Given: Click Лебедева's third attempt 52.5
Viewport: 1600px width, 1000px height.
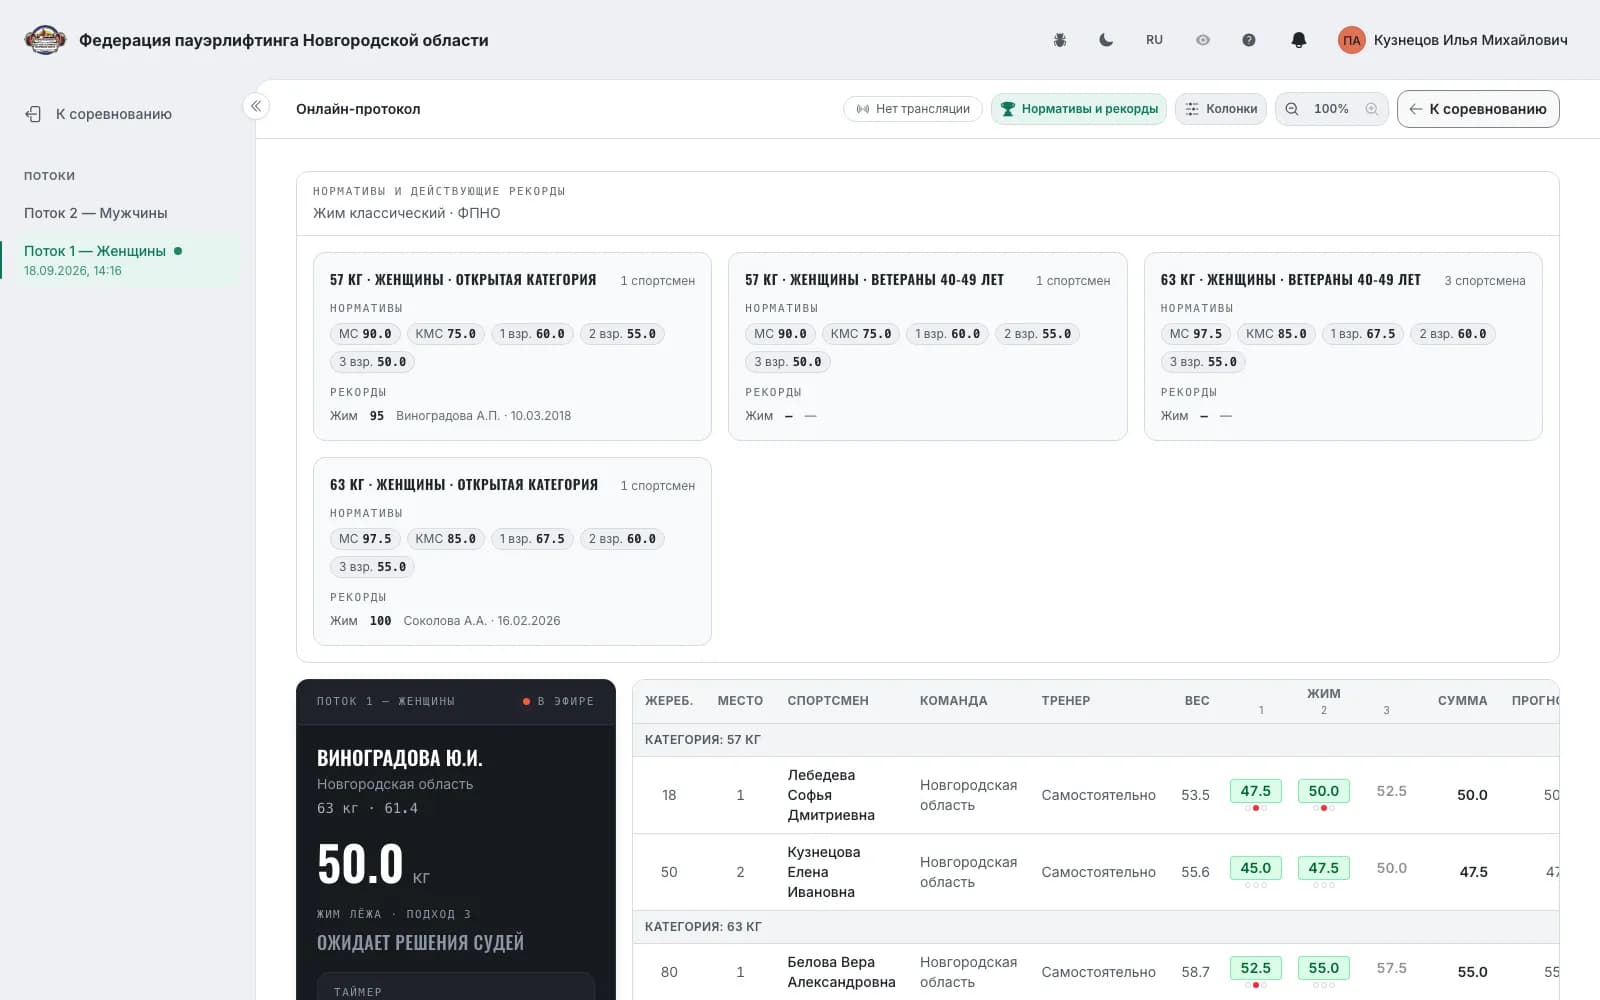Looking at the screenshot, I should tap(1391, 791).
